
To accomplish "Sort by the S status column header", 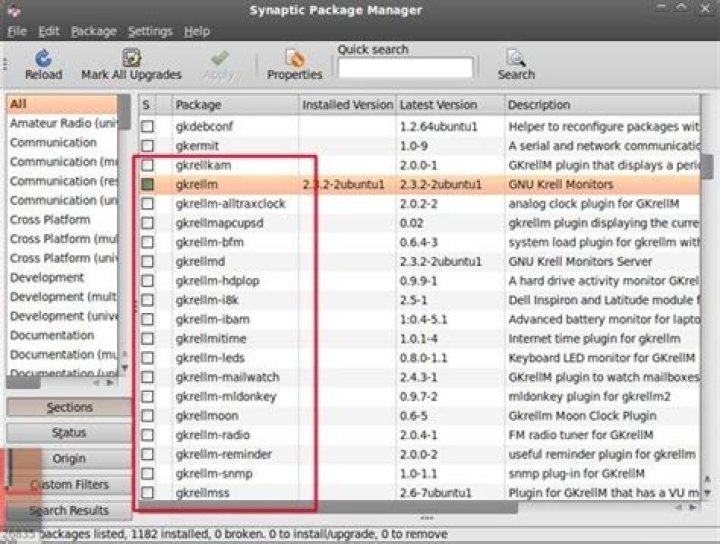I will pyautogui.click(x=147, y=105).
